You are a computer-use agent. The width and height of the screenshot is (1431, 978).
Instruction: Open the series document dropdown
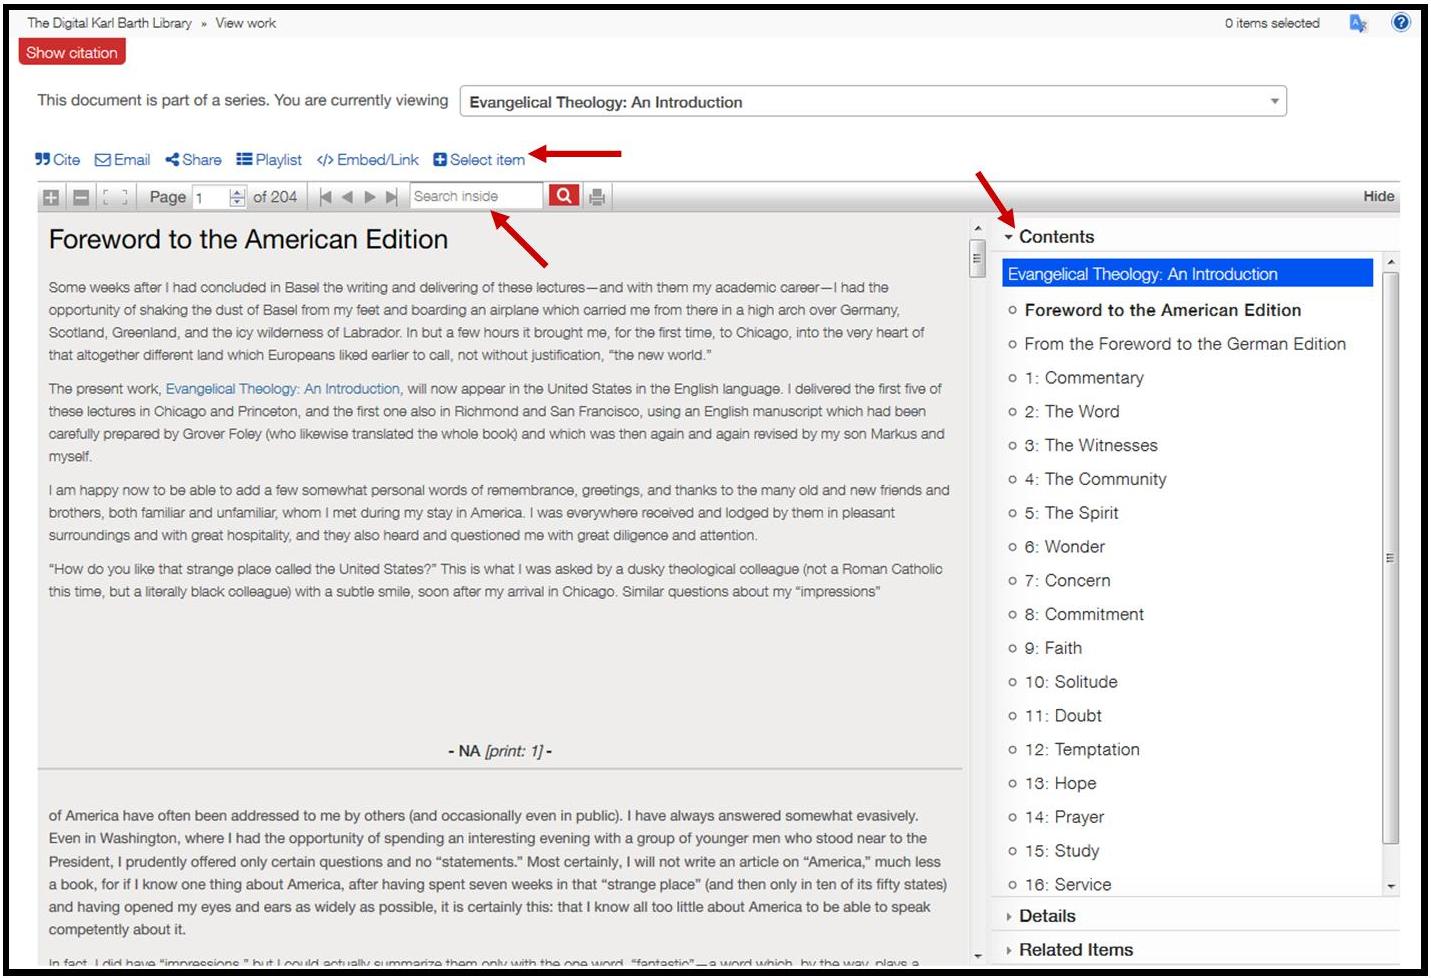point(873,101)
